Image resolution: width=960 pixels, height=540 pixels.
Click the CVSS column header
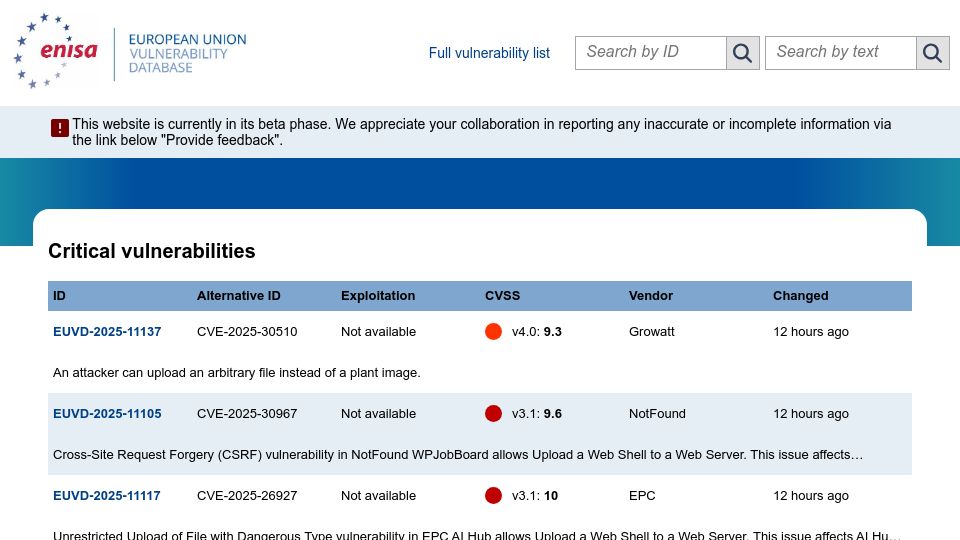click(503, 296)
